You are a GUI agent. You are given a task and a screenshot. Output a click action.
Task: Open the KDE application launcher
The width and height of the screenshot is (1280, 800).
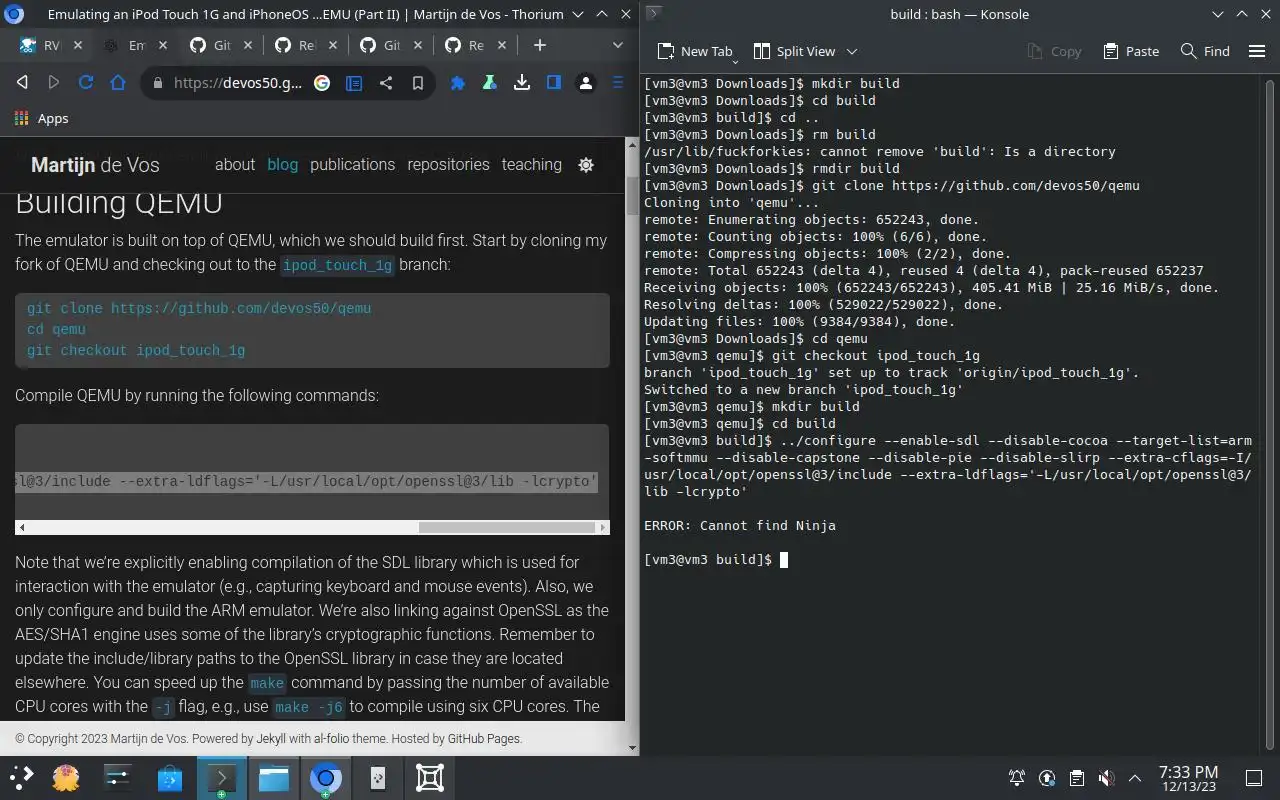tap(21, 777)
